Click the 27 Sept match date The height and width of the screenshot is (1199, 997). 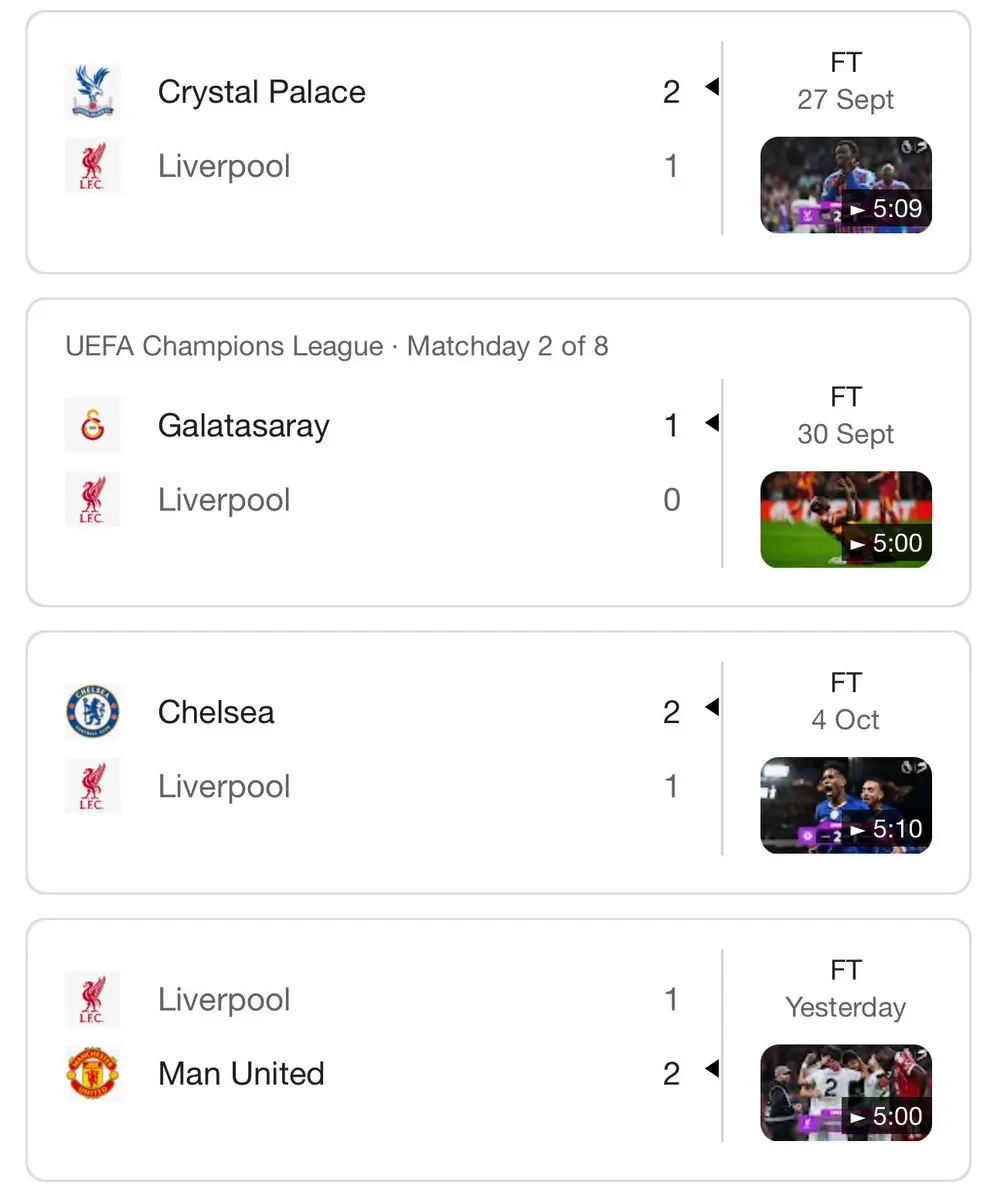click(x=846, y=99)
